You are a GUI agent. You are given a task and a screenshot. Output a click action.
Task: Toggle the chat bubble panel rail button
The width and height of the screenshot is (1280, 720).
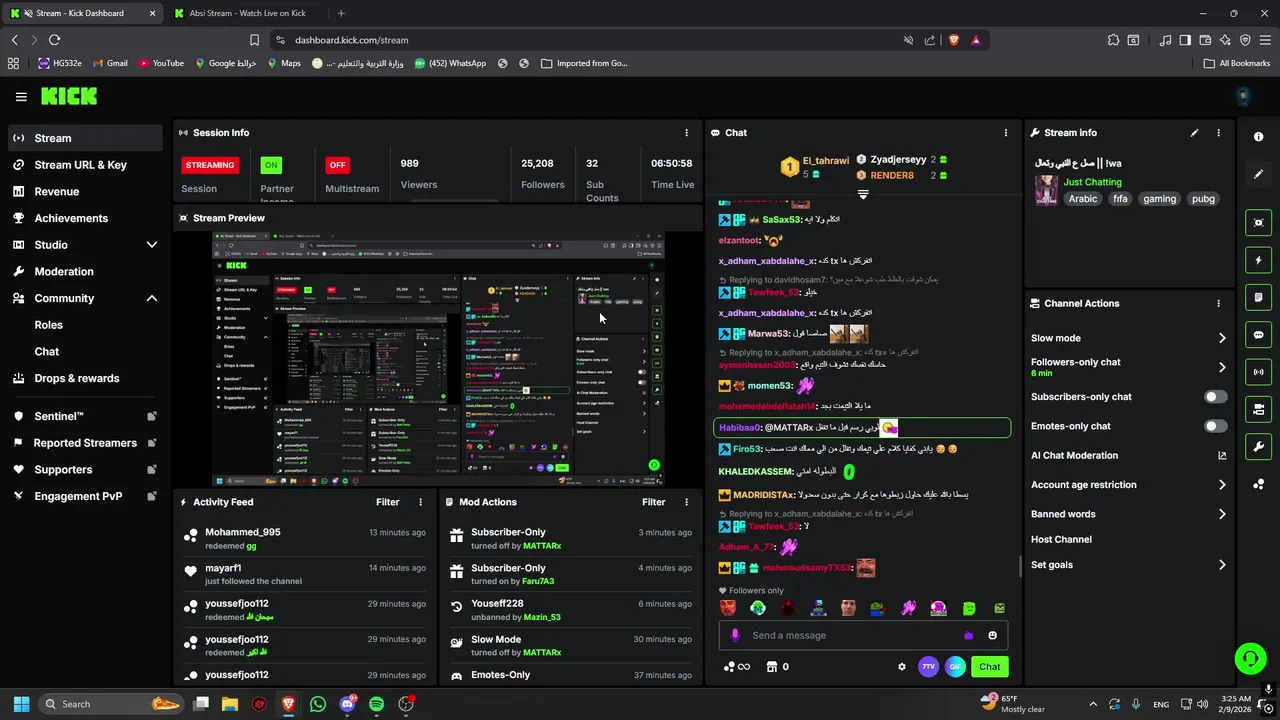[1258, 335]
